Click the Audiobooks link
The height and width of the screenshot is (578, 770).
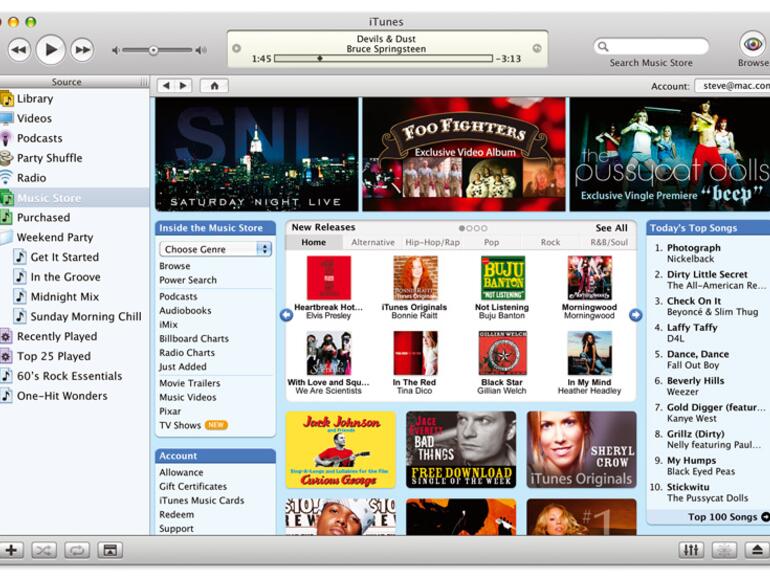[185, 310]
